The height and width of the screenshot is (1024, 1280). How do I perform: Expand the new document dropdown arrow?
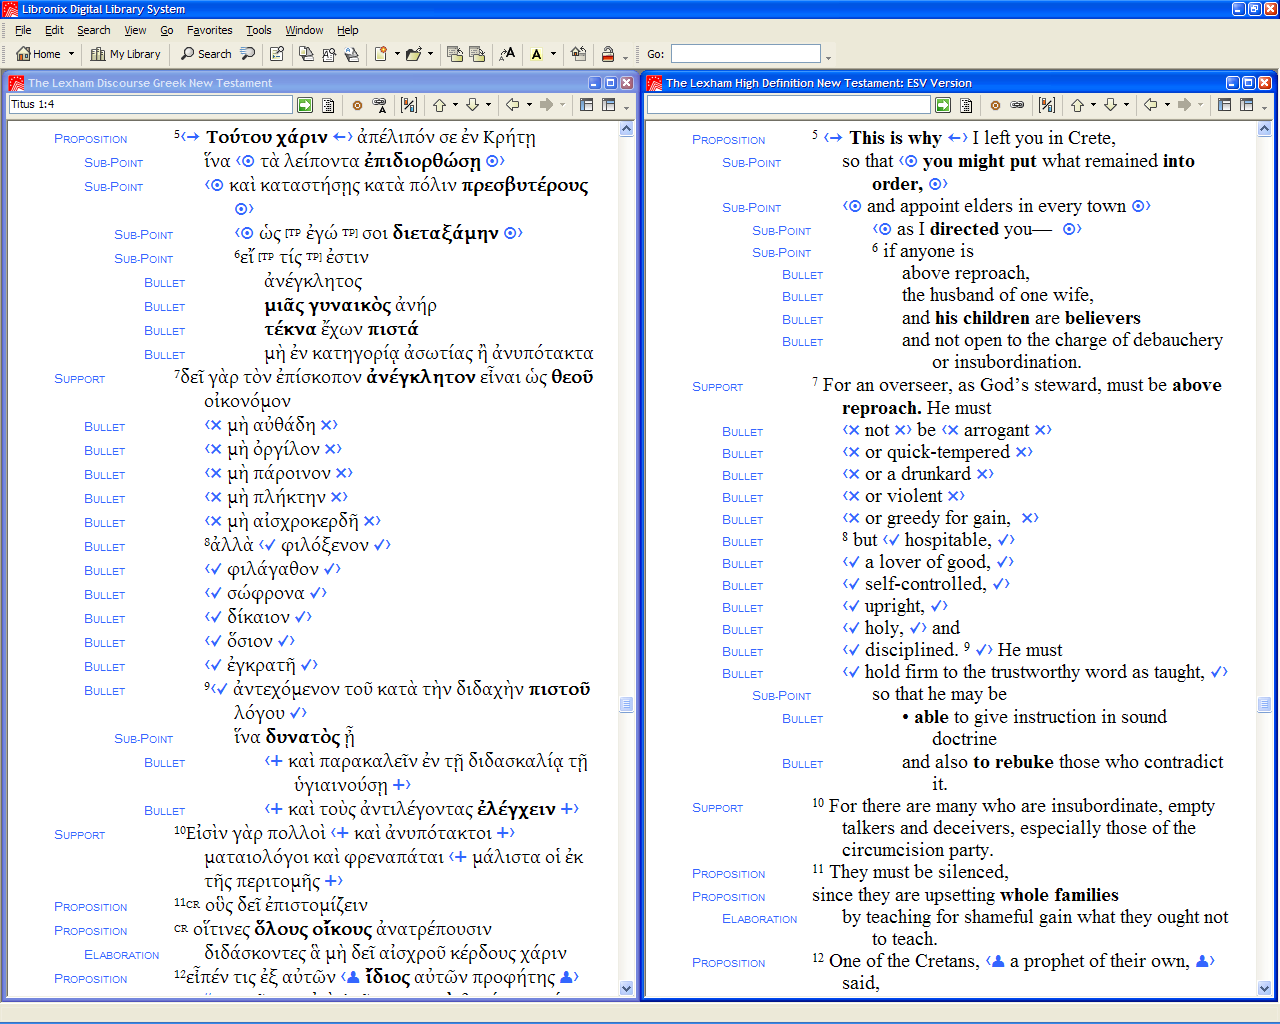pos(397,54)
